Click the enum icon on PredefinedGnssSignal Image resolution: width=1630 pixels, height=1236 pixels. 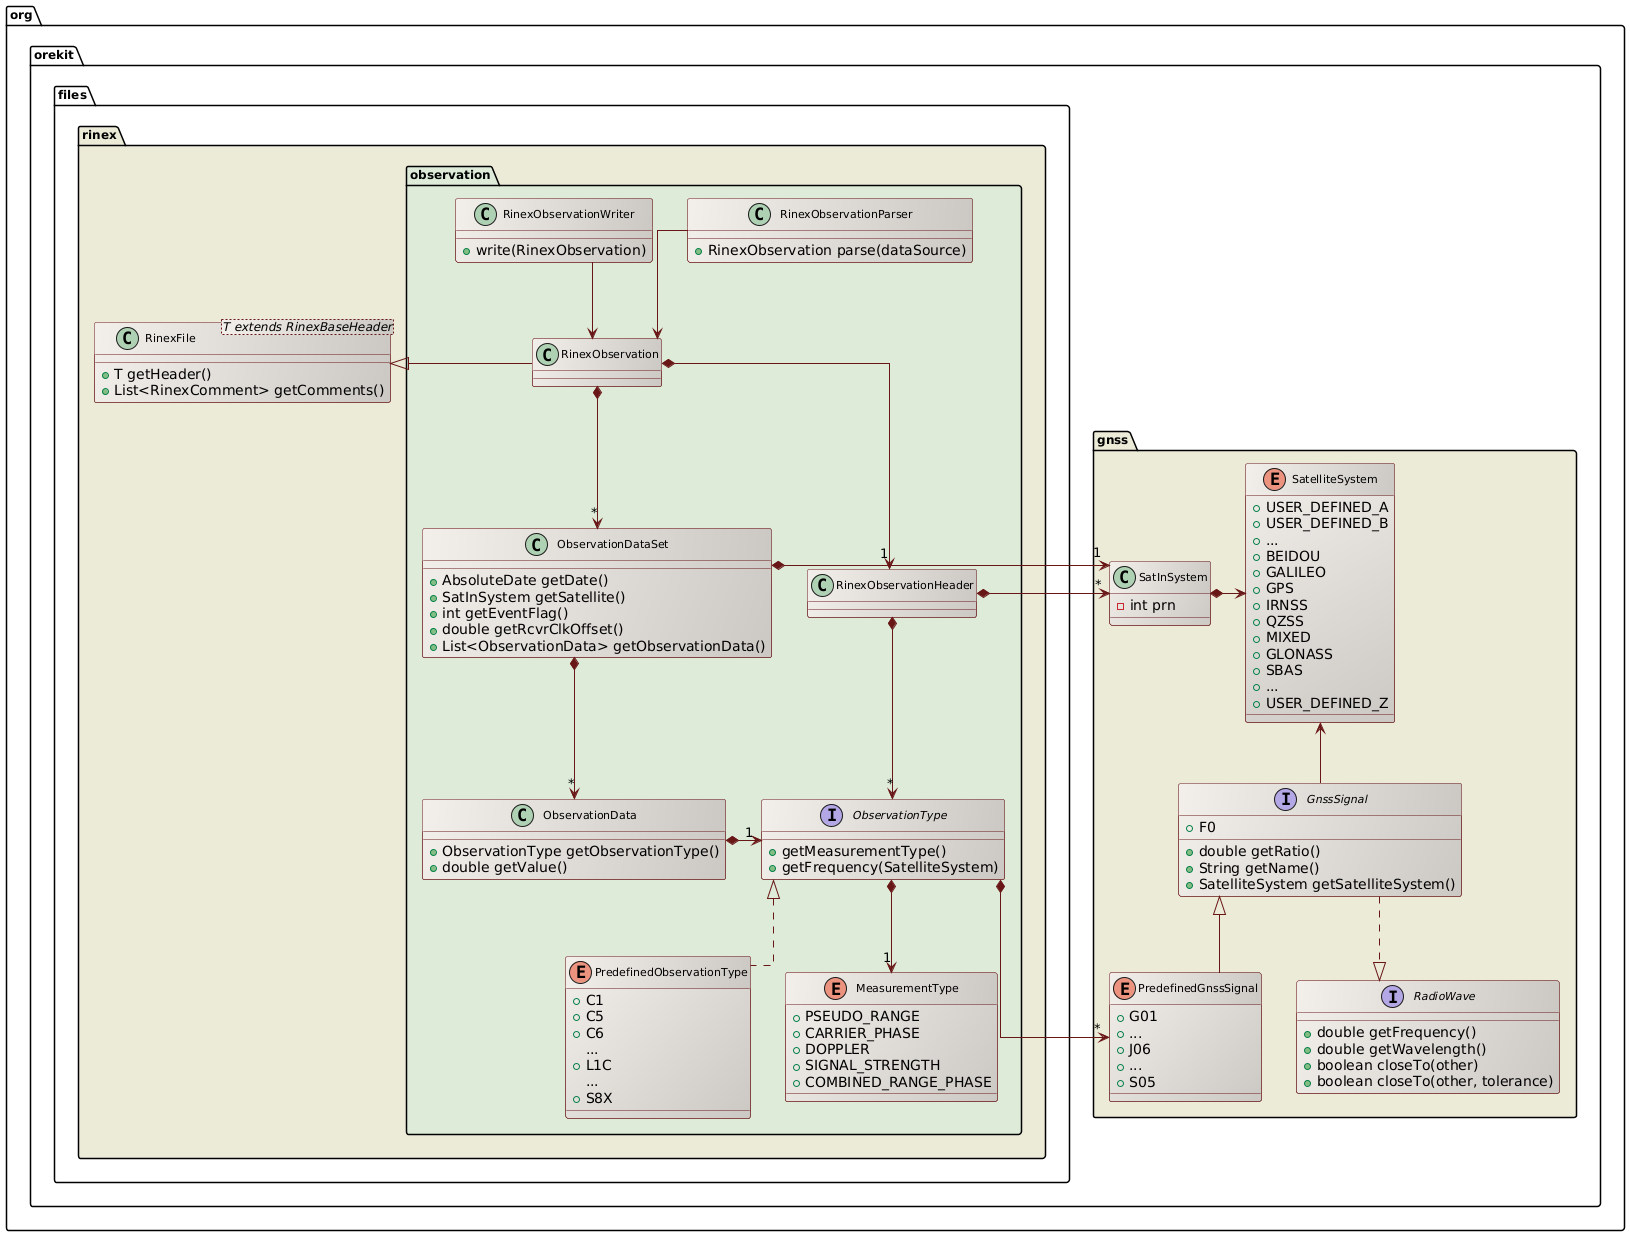pyautogui.click(x=1124, y=988)
